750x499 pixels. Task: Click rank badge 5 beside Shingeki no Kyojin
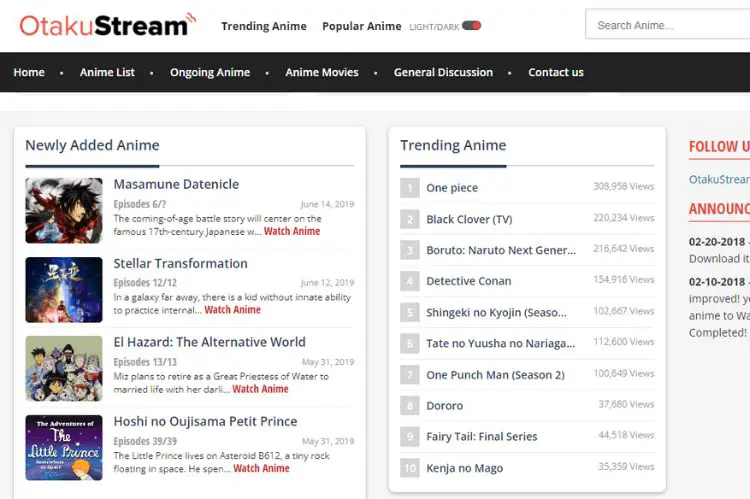click(410, 312)
